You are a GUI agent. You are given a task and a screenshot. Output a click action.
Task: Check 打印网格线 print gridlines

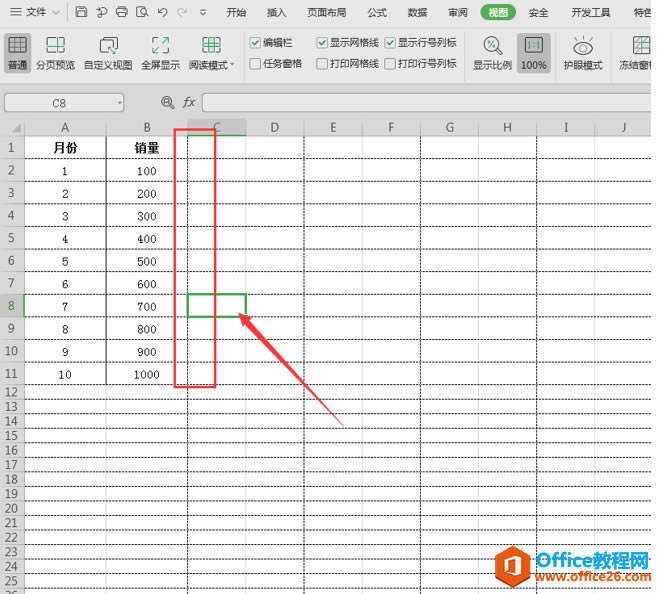tap(322, 64)
